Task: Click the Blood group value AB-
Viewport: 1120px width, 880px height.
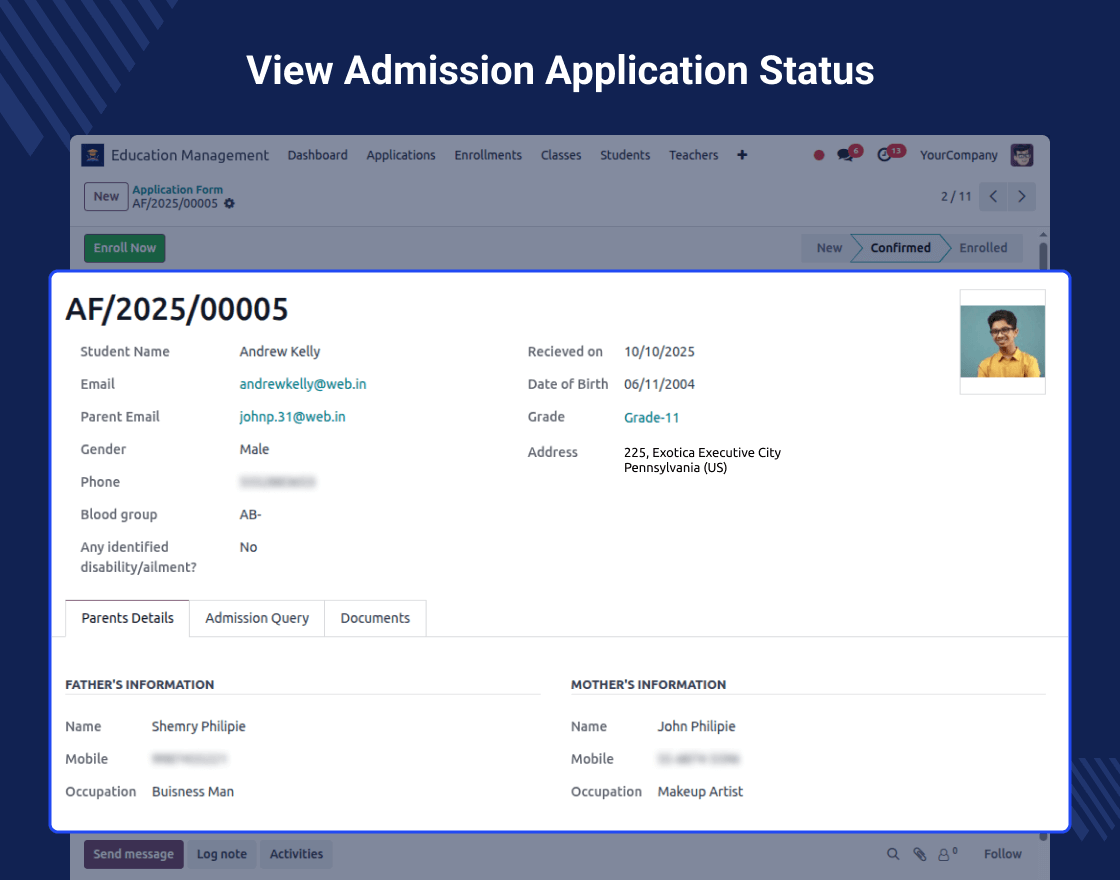Action: pos(250,514)
